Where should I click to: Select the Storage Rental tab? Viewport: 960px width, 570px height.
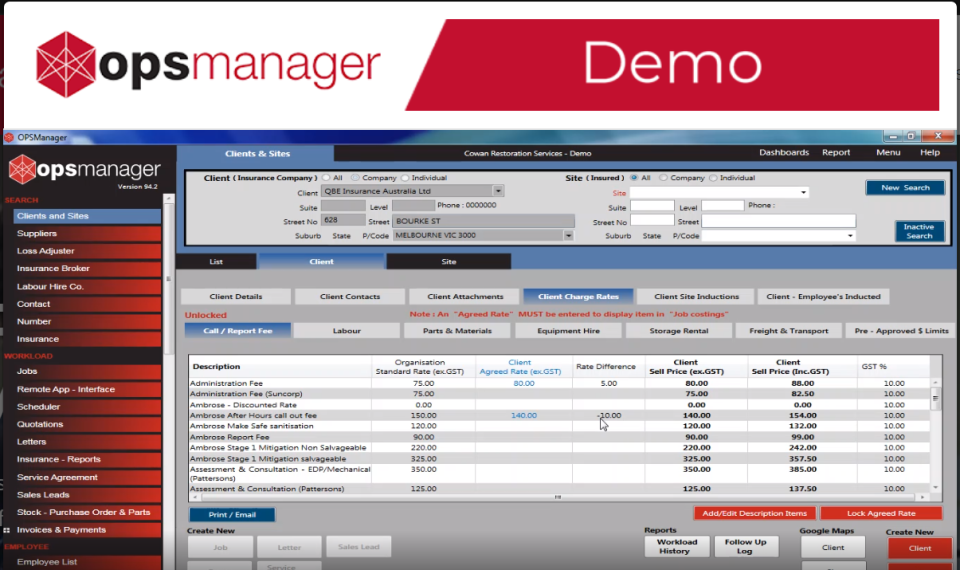[x=678, y=331]
